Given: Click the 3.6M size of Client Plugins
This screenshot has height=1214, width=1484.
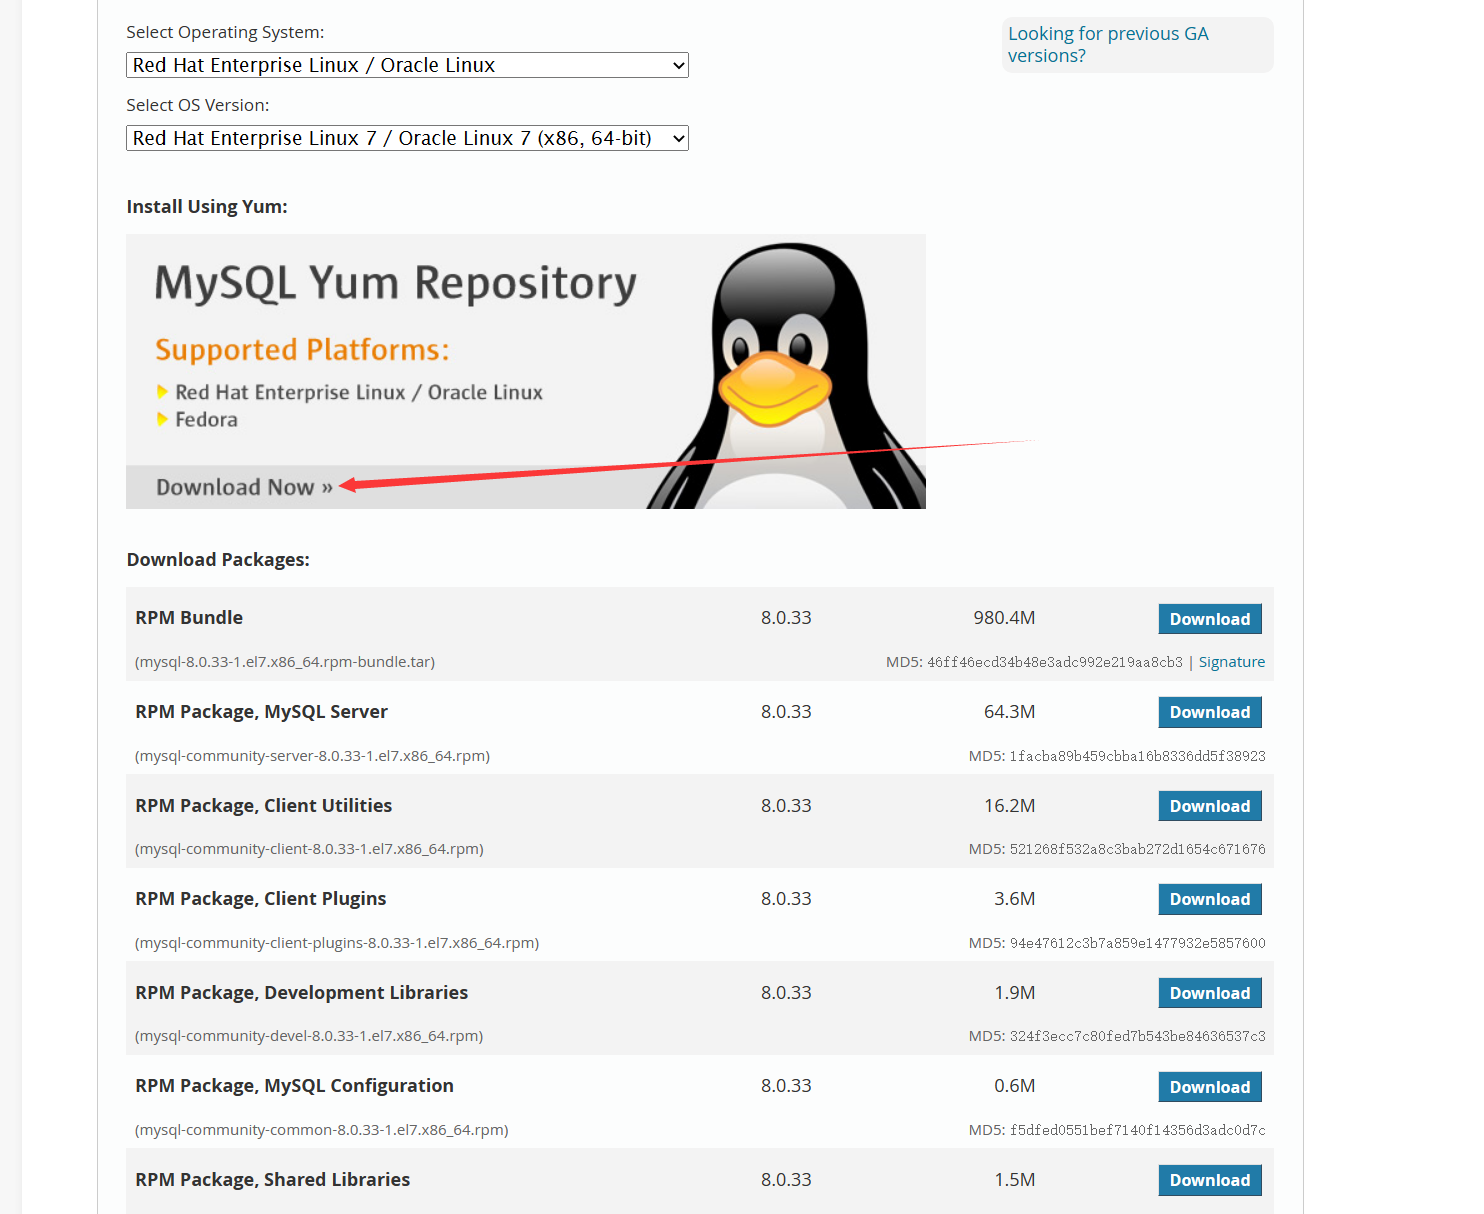Looking at the screenshot, I should pos(1014,899).
